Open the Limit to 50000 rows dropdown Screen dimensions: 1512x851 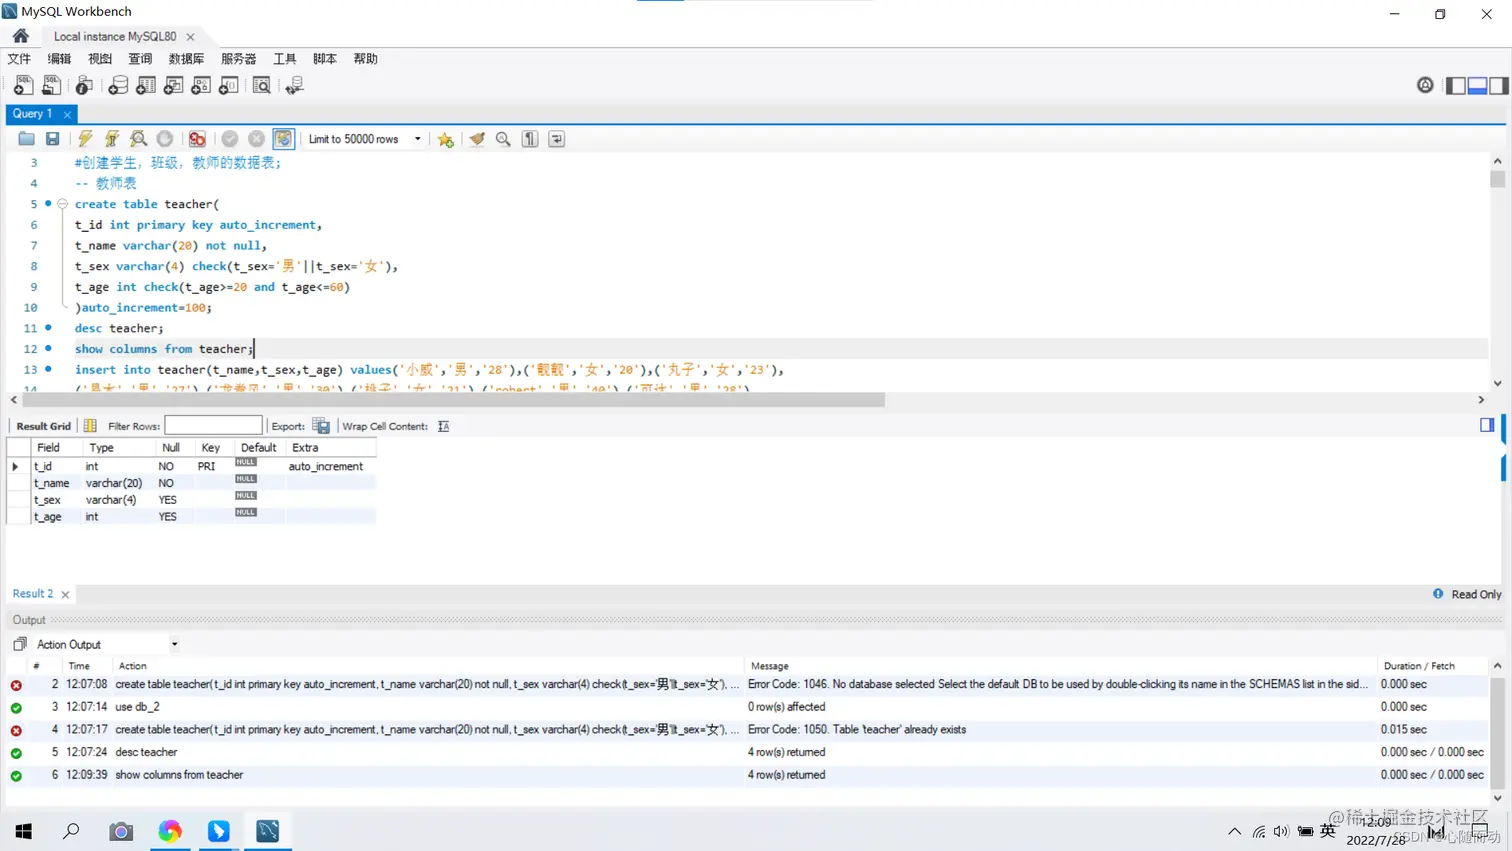[x=364, y=139]
